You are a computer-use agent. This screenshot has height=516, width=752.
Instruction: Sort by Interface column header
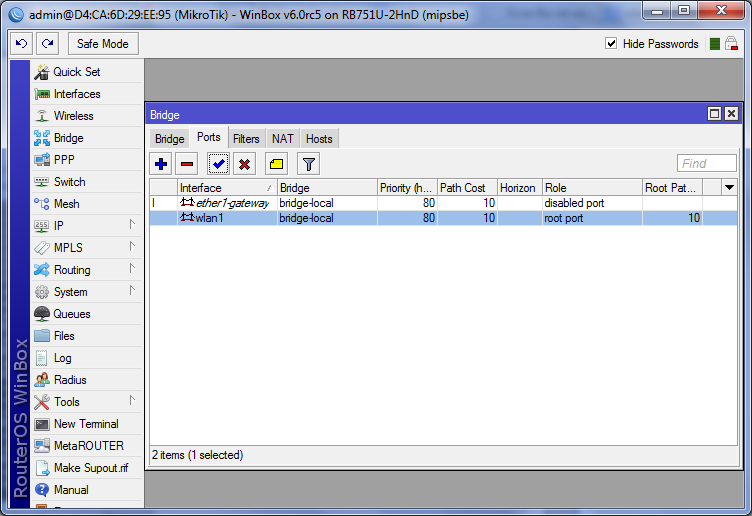[227, 188]
